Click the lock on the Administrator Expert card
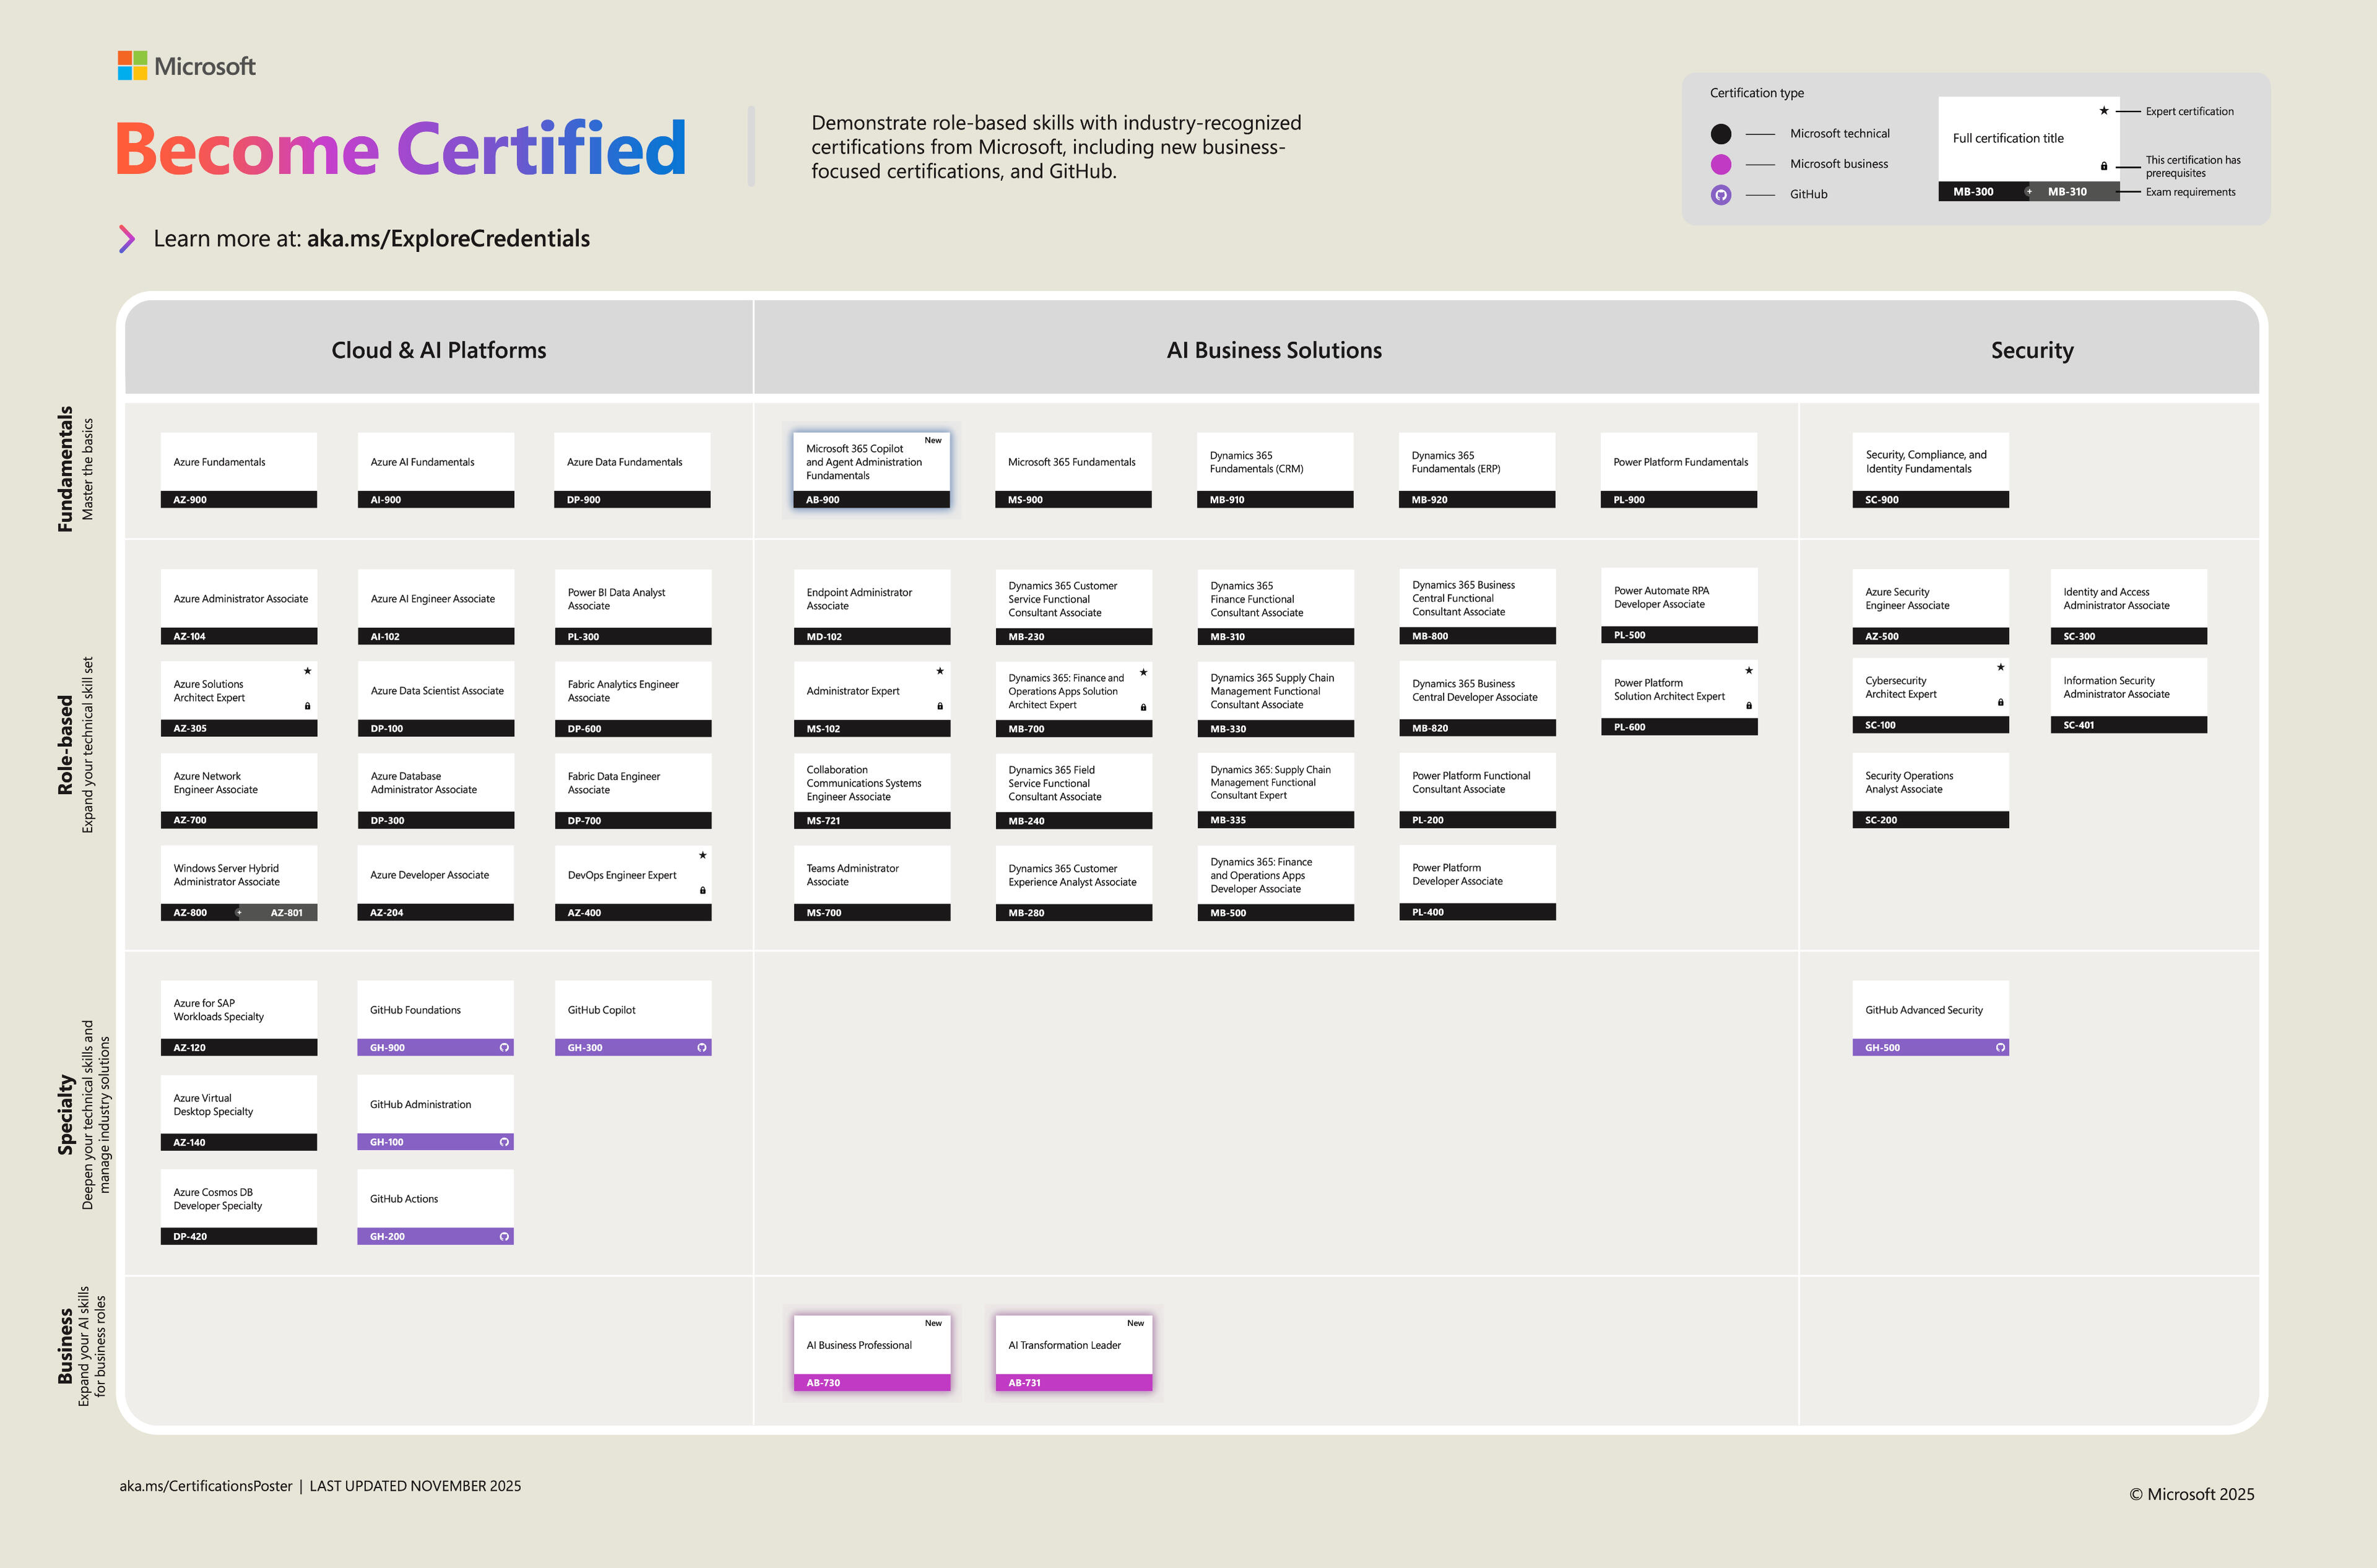The image size is (2377, 1568). point(940,706)
